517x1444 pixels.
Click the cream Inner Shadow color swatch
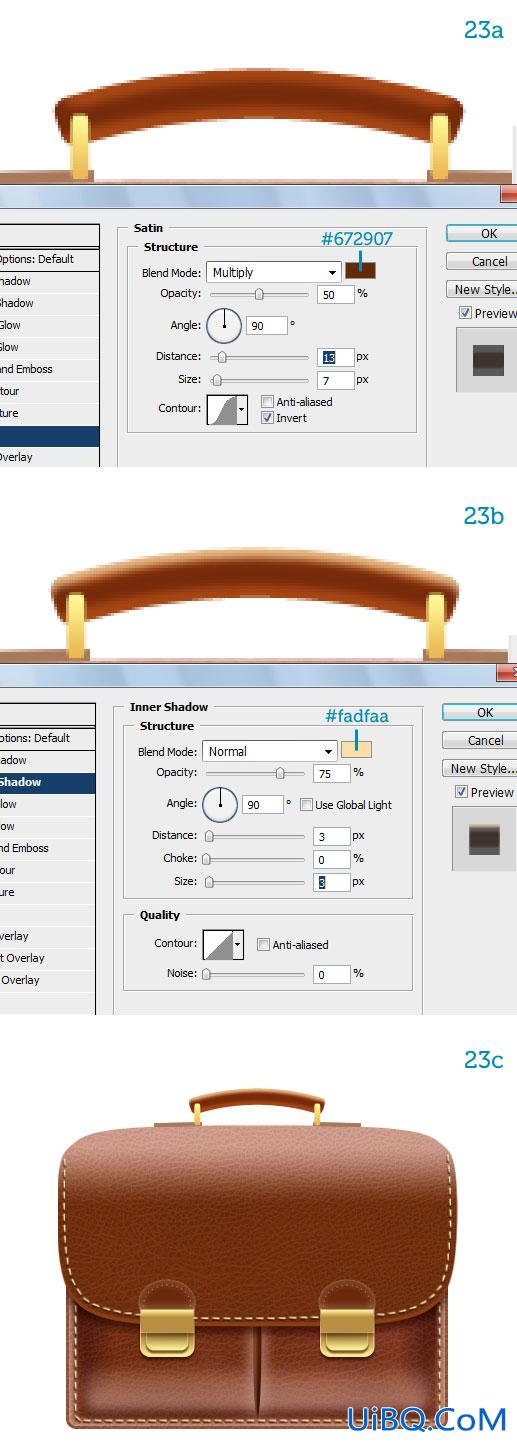[356, 749]
